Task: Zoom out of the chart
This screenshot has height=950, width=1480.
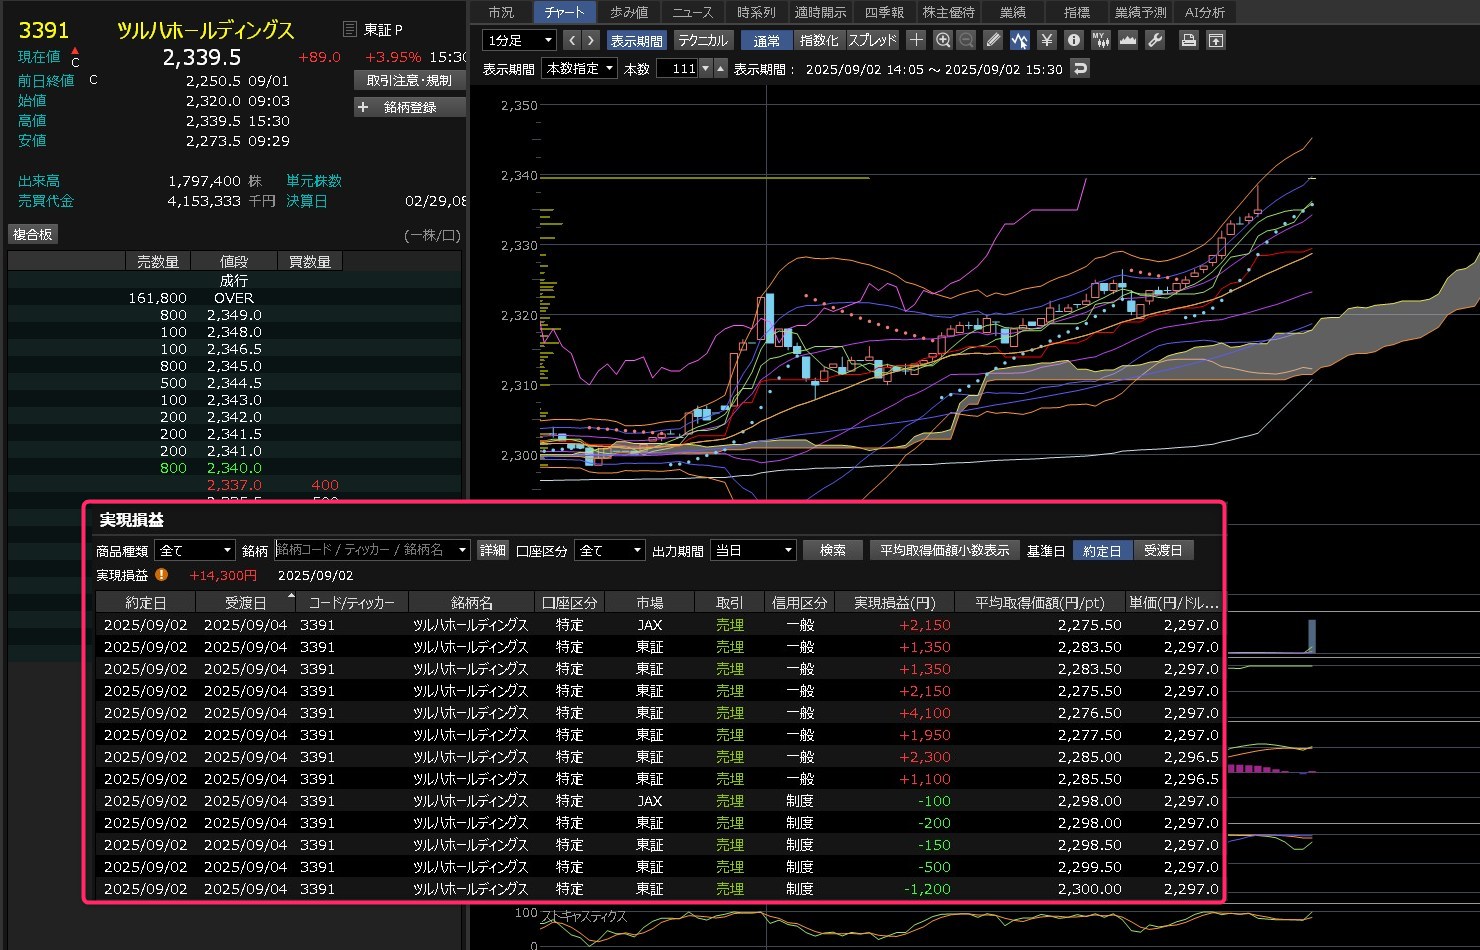Action: point(966,40)
